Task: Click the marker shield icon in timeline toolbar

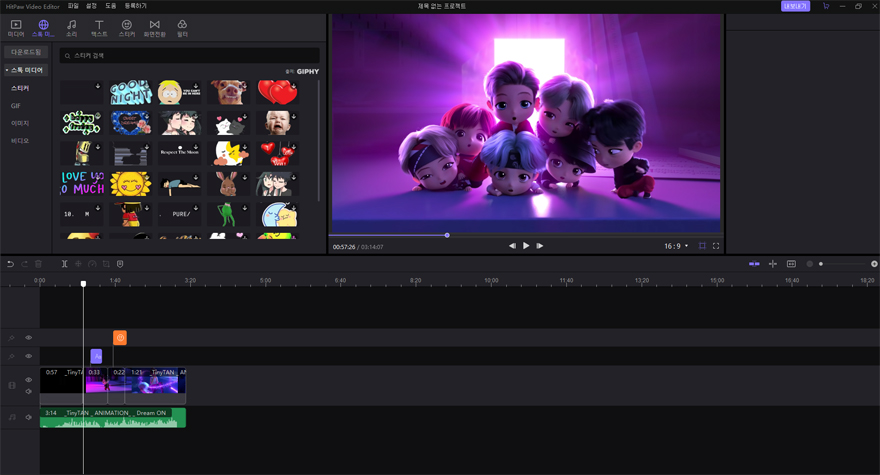Action: coord(120,264)
